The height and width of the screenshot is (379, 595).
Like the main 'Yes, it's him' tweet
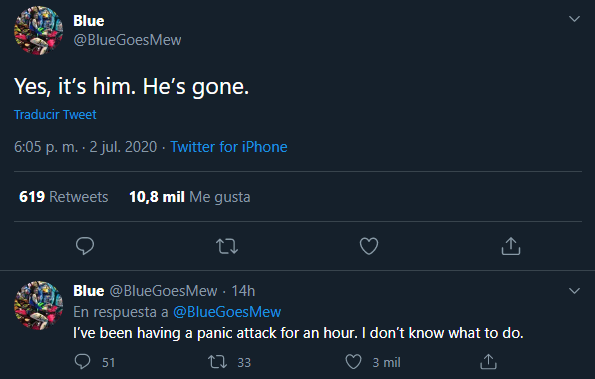[x=369, y=246]
